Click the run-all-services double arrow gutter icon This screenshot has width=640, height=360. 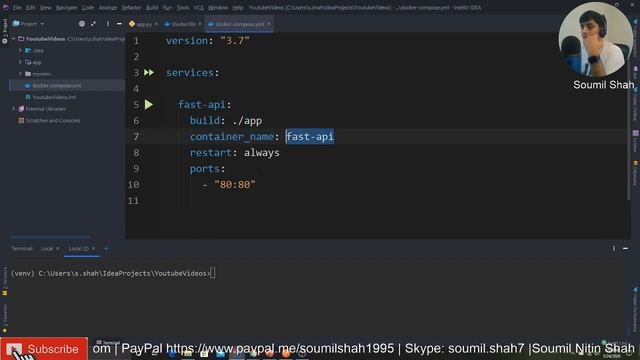tap(149, 73)
